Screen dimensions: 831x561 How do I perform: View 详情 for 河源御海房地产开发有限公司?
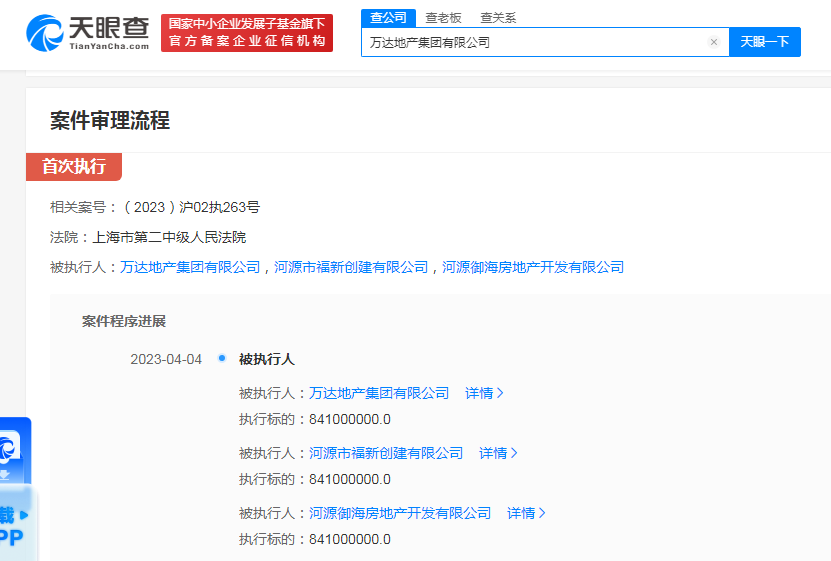526,513
